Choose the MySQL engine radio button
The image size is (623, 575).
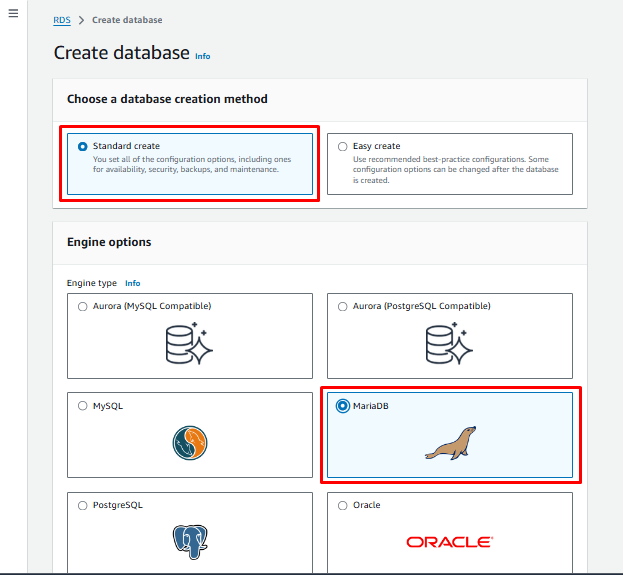click(83, 406)
